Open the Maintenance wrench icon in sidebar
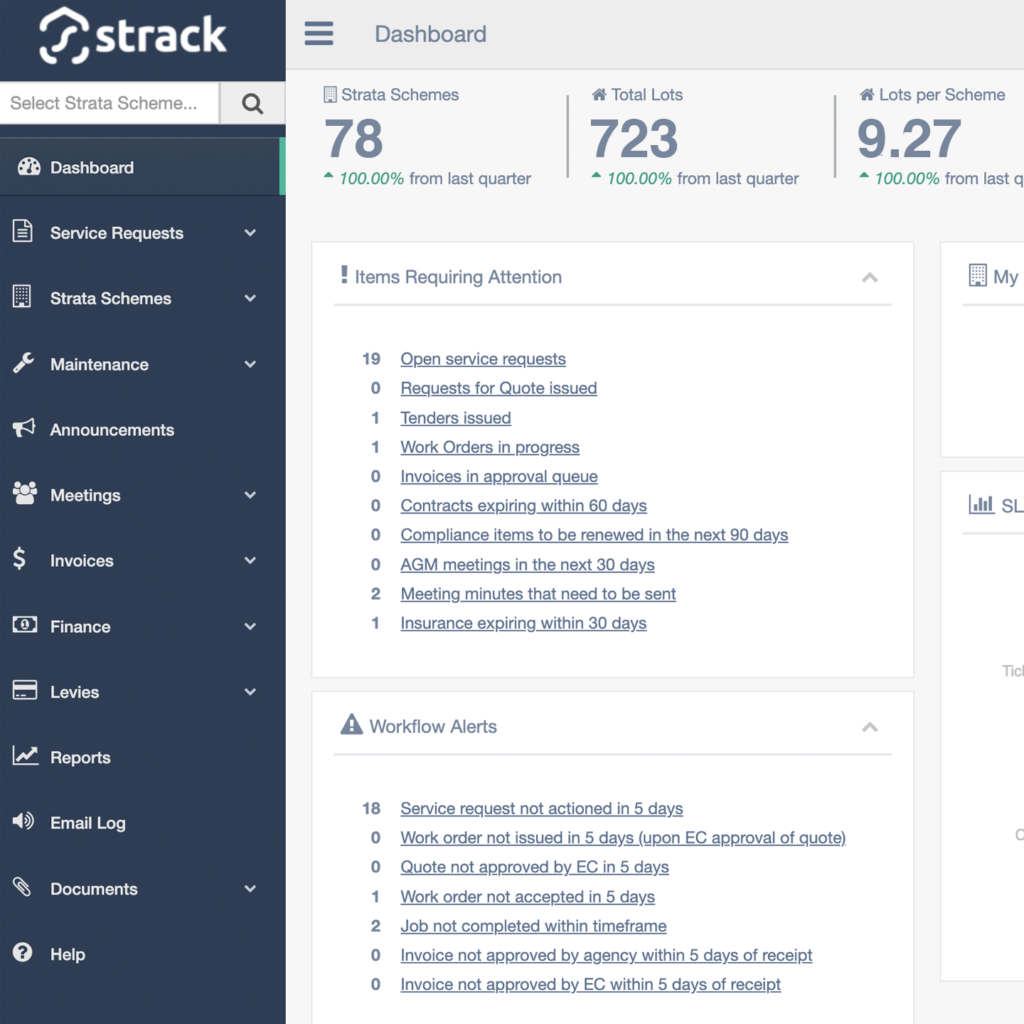Image resolution: width=1024 pixels, height=1024 pixels. coord(24,364)
